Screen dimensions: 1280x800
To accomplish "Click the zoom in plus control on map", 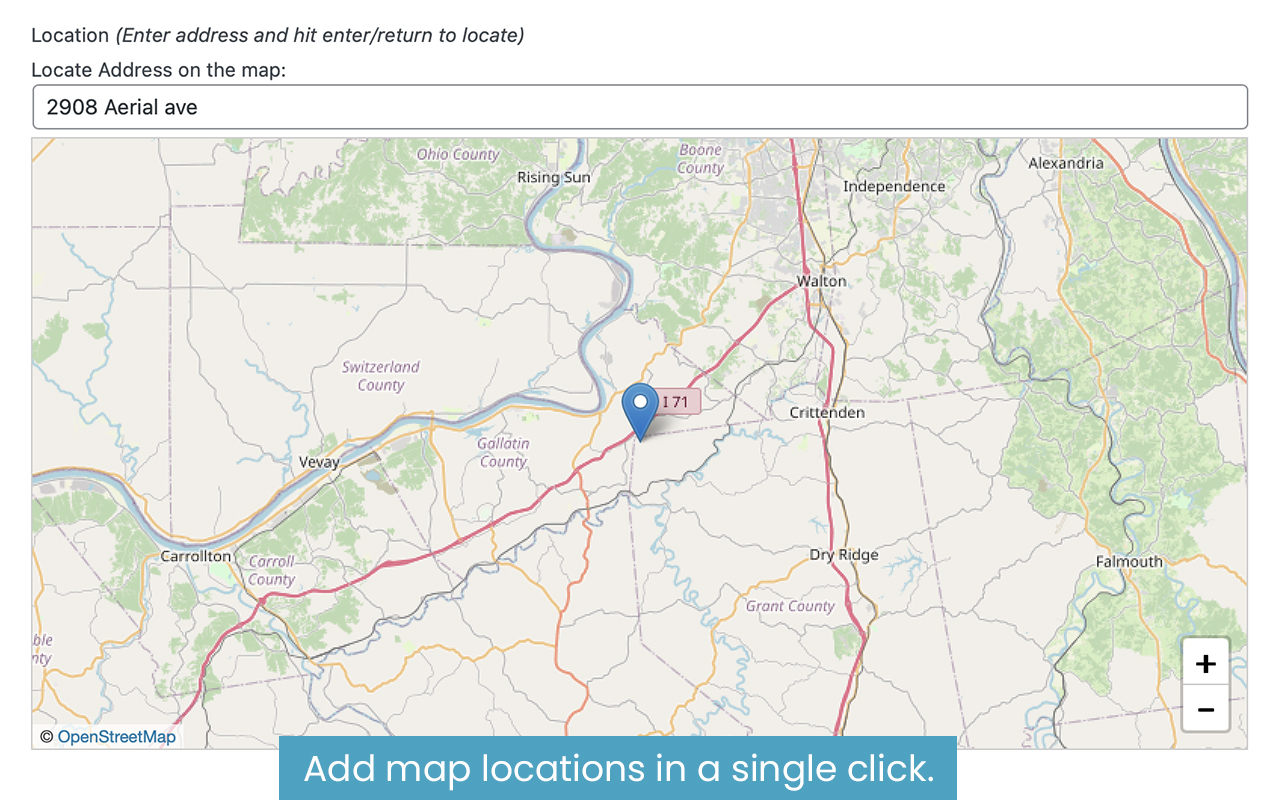I will click(1205, 661).
